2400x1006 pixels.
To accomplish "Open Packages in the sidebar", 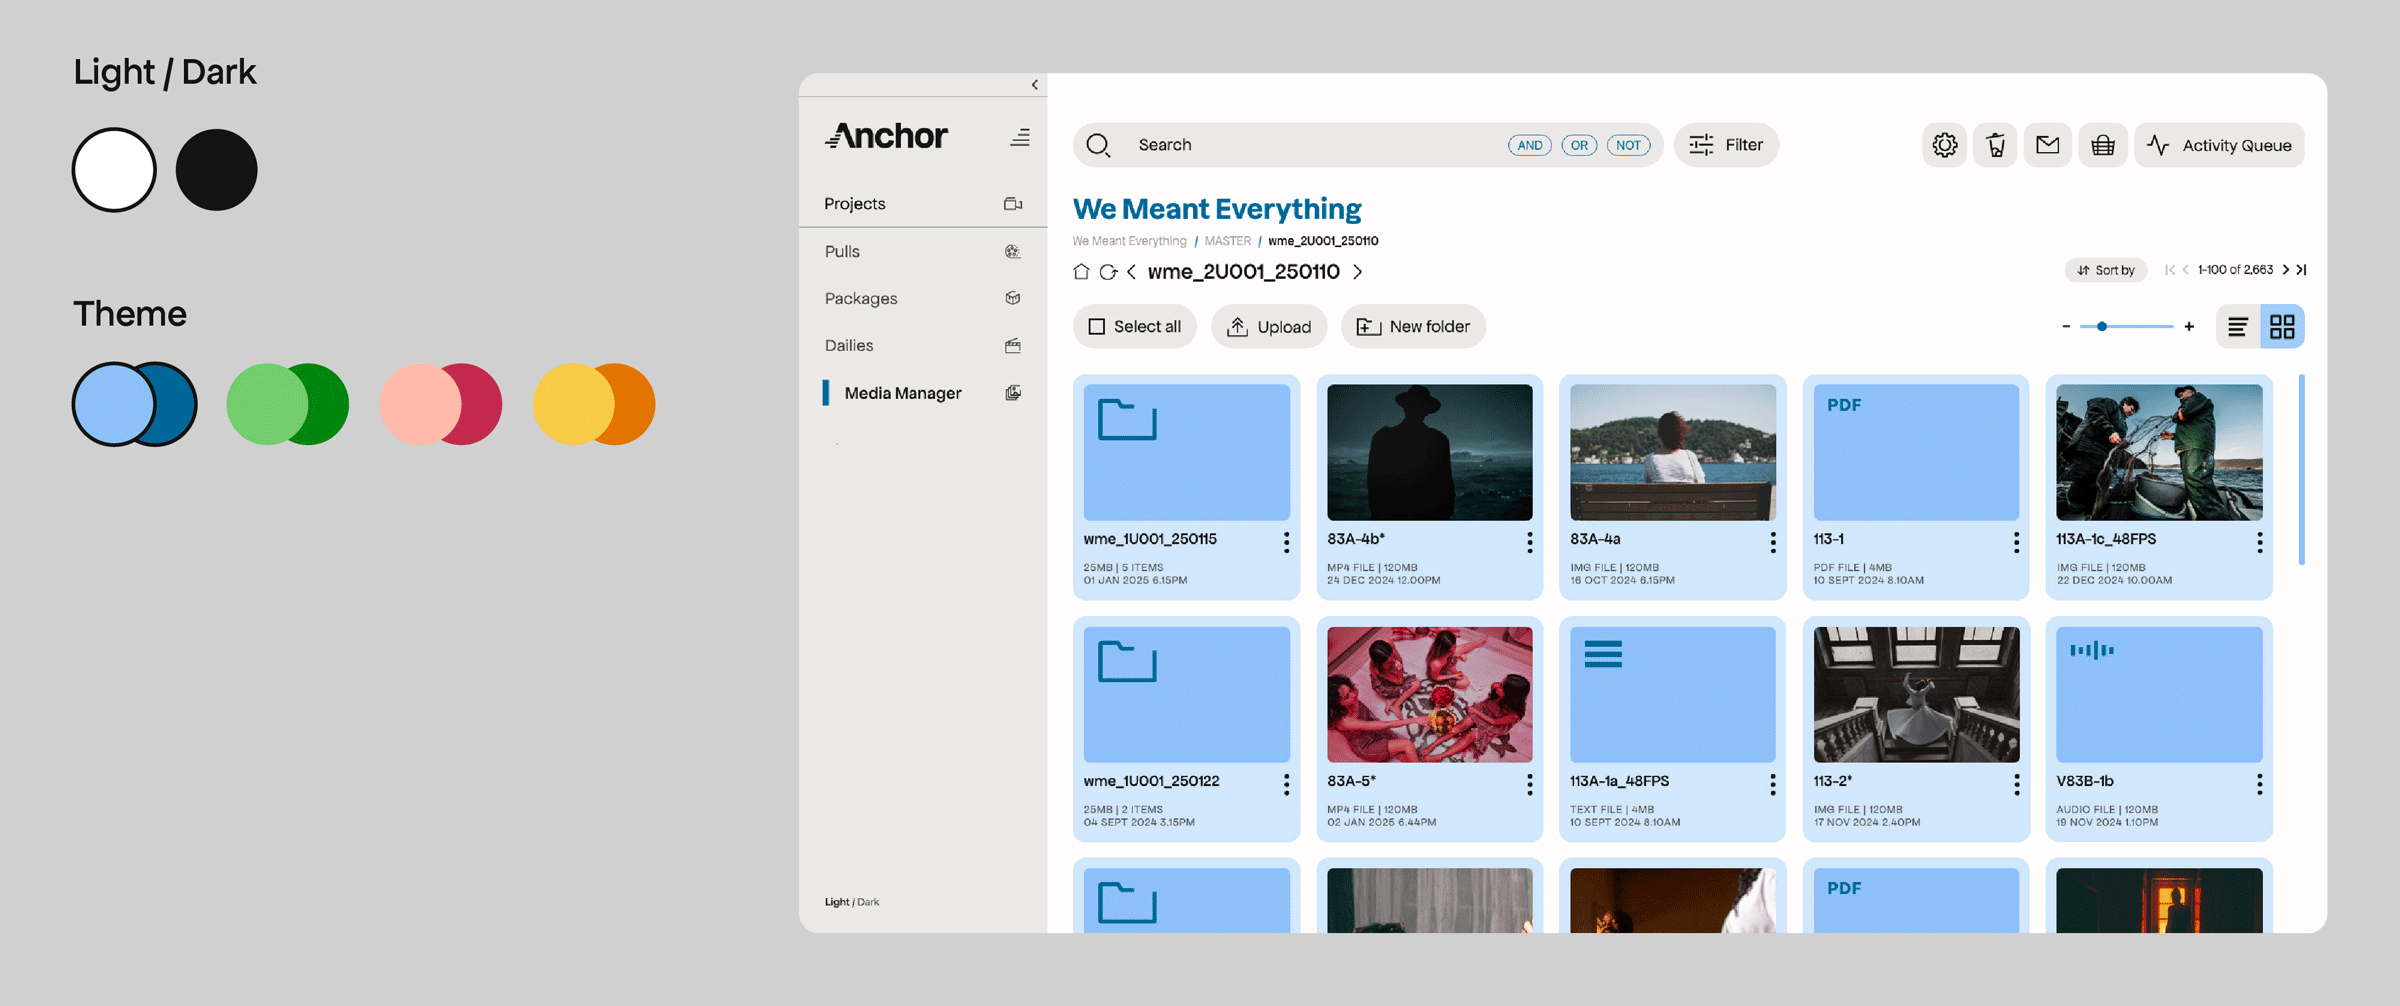I will (x=923, y=298).
